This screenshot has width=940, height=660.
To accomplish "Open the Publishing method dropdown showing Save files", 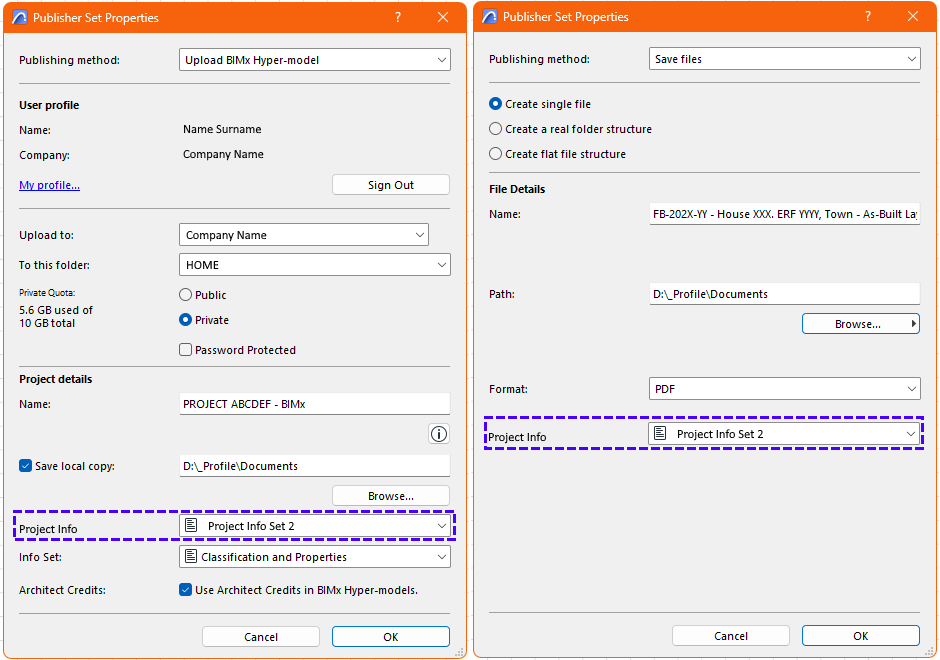I will pyautogui.click(x=784, y=58).
